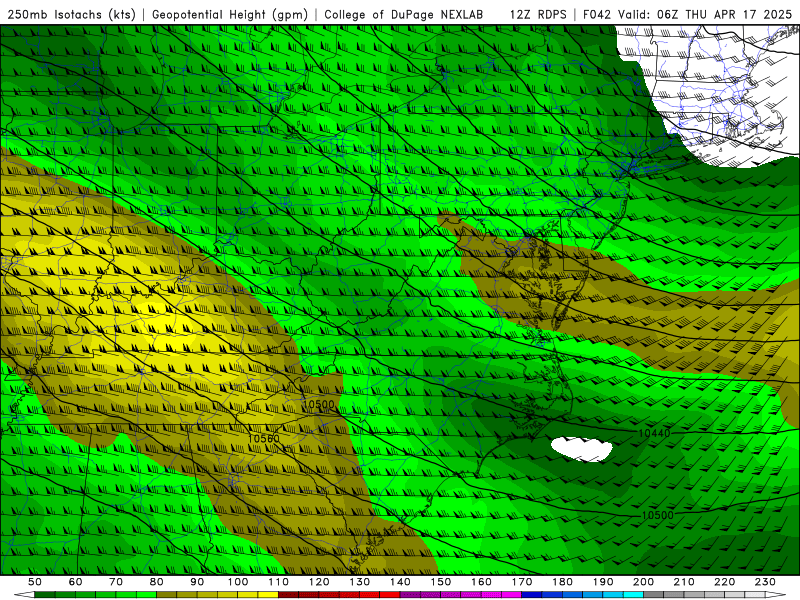The width and height of the screenshot is (800, 600).
Task: Click the 10560 height contour label
Action: (x=264, y=439)
